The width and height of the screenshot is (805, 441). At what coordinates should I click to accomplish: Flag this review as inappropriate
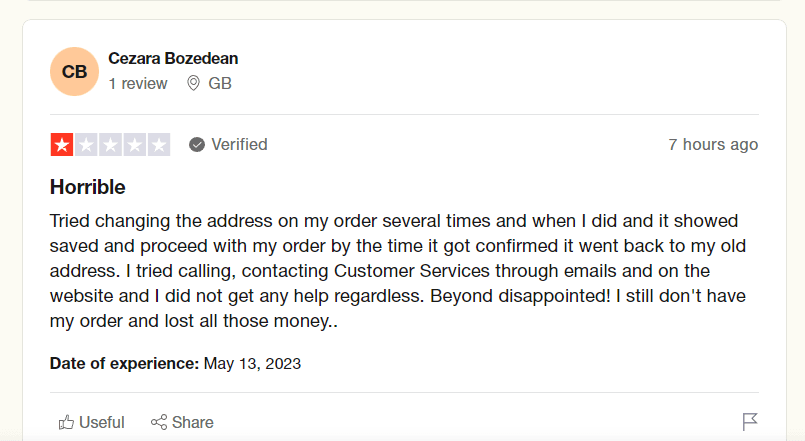coord(750,422)
